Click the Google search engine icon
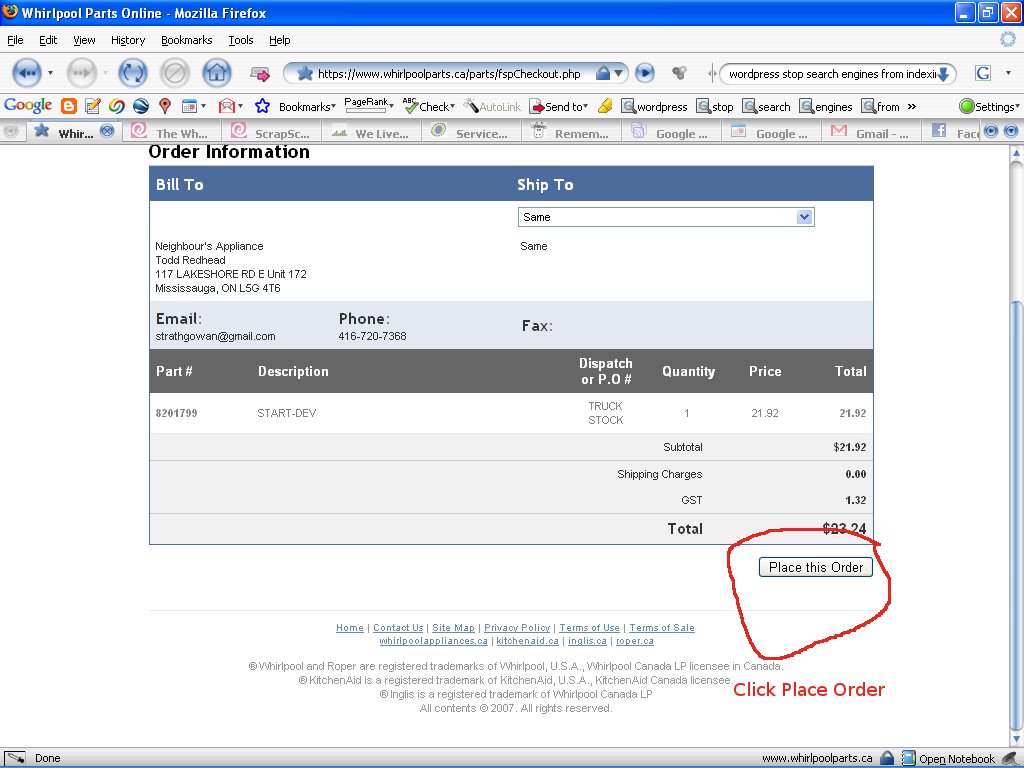The height and width of the screenshot is (768, 1024). [x=983, y=73]
